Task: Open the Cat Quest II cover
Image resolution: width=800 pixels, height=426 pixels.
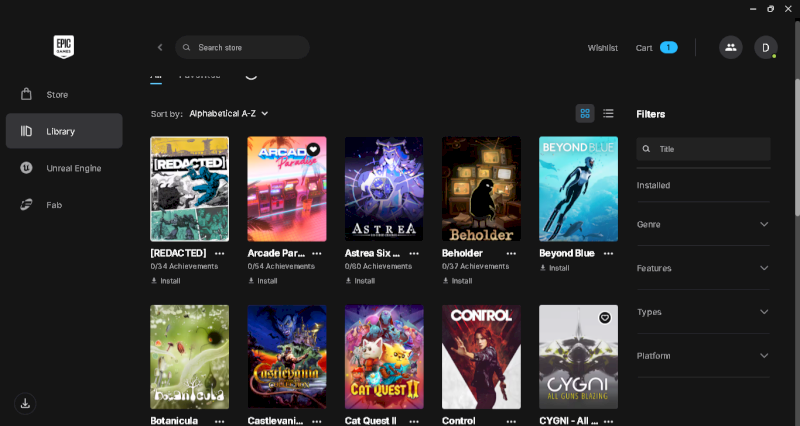Action: coord(384,357)
